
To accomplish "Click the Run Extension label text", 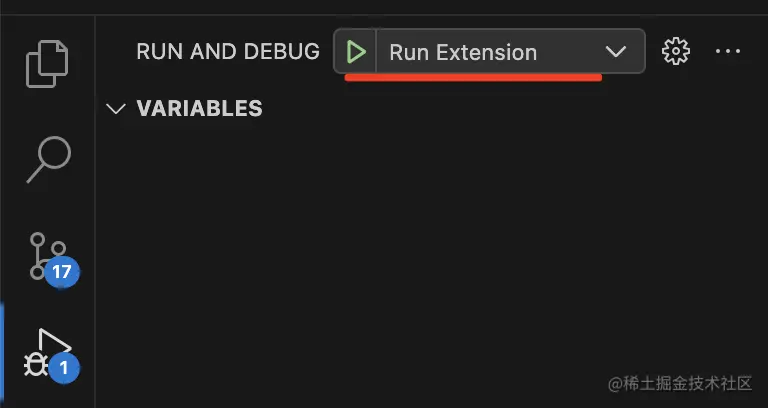I will click(x=462, y=52).
